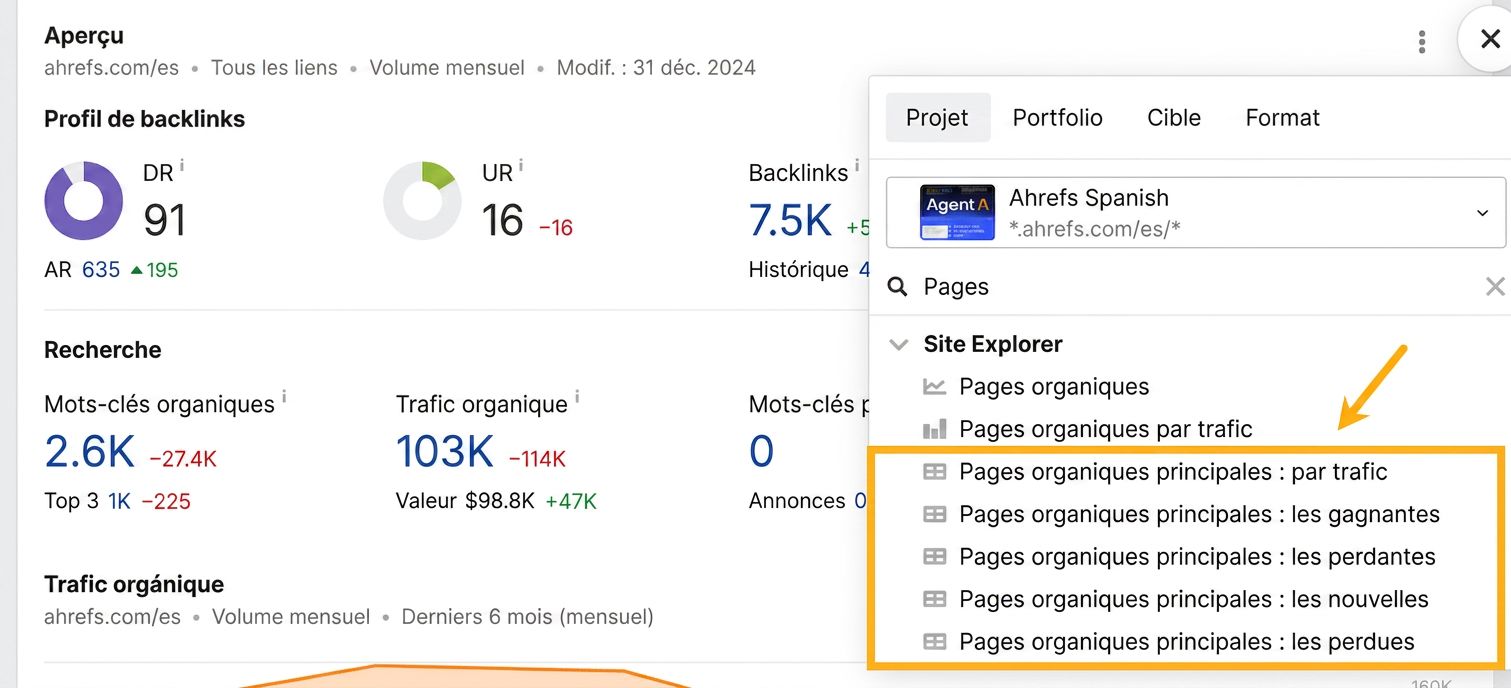Click table icon for 'les perdues' report
Screen dimensions: 1511x688
934,642
